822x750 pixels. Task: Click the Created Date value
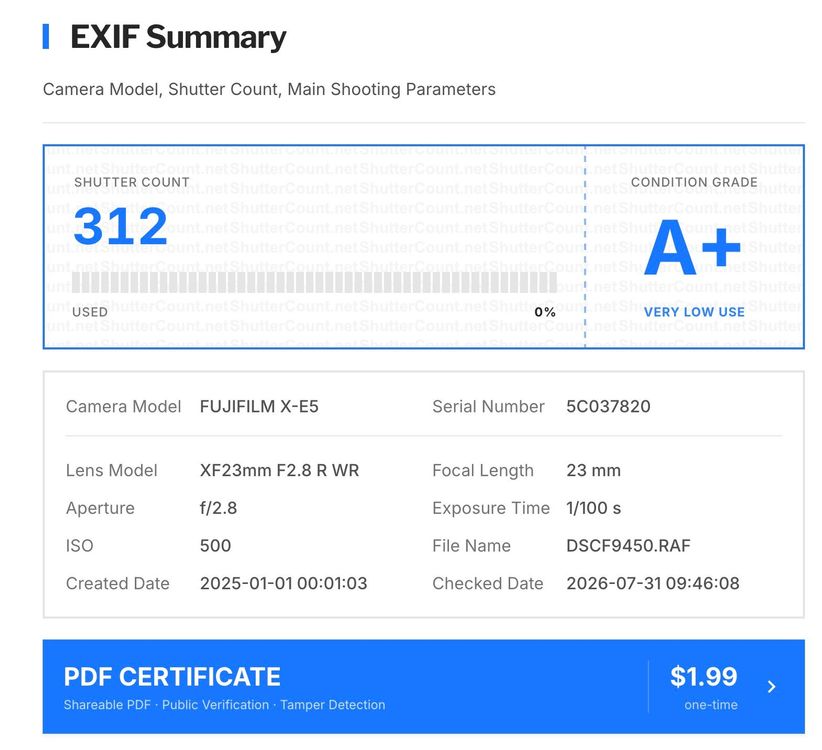[284, 583]
